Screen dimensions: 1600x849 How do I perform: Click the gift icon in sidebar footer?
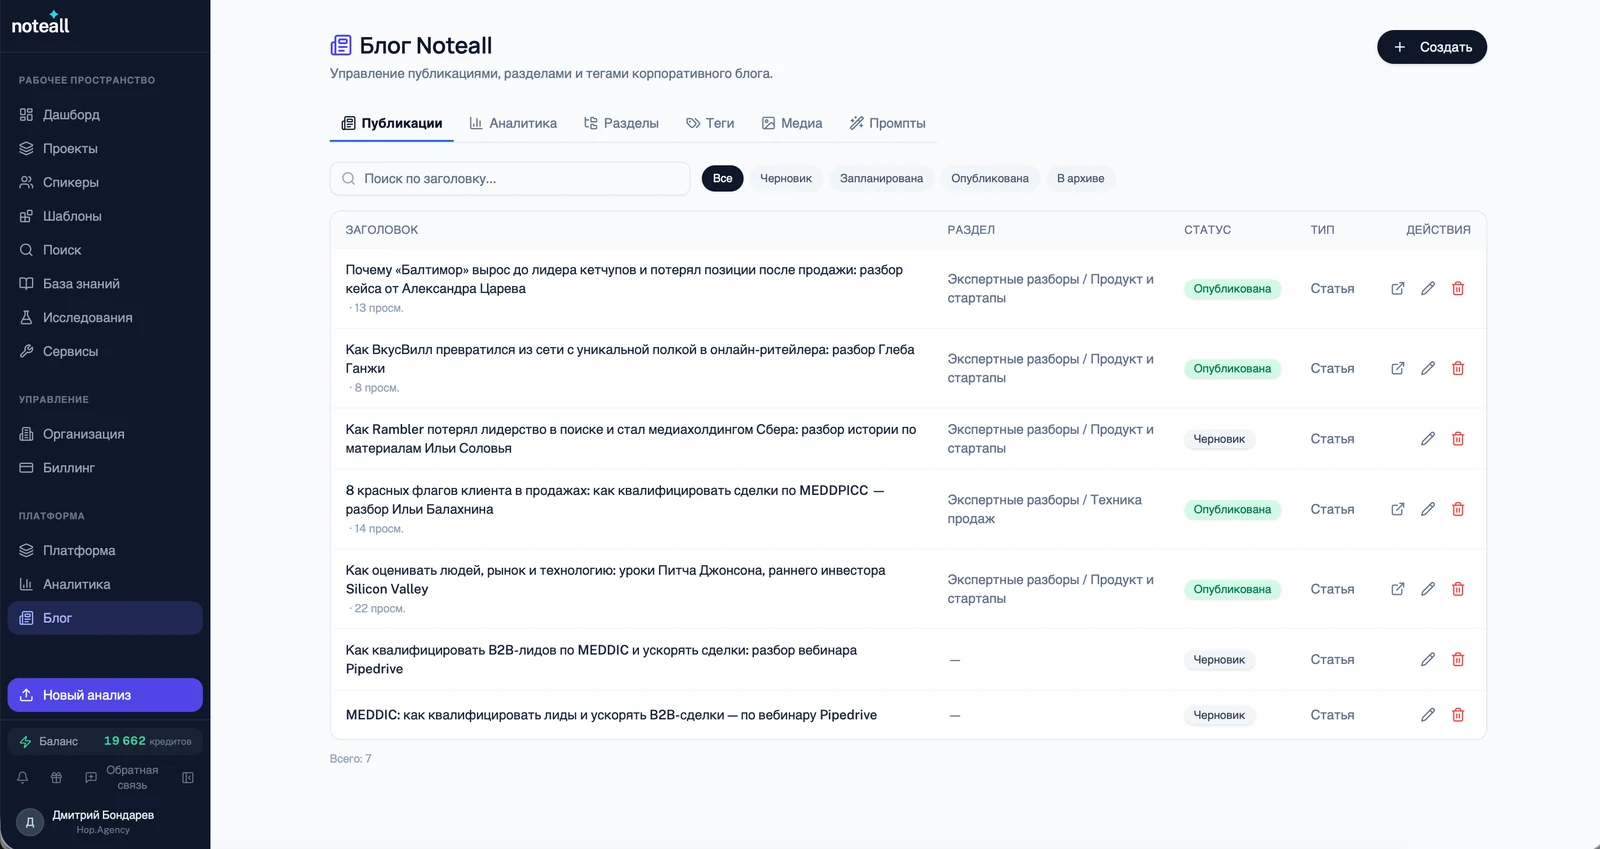coord(56,778)
